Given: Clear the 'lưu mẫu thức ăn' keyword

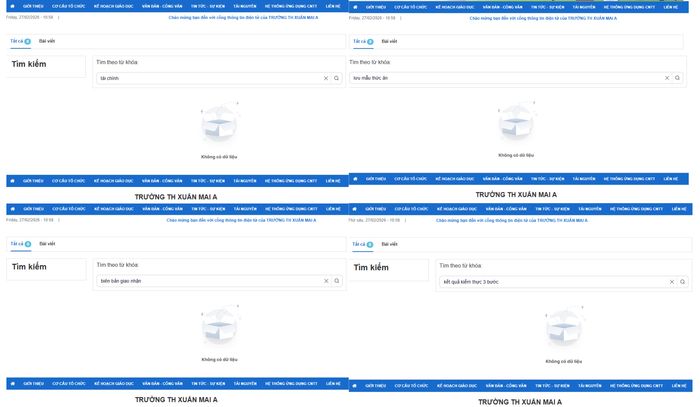Looking at the screenshot, I should (x=667, y=78).
